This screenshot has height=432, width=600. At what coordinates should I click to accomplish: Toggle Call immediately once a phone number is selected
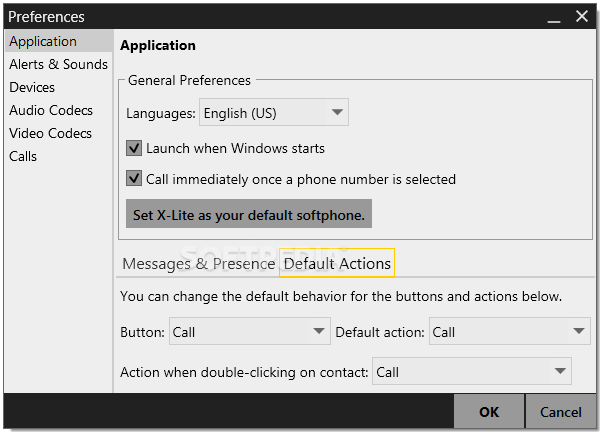coord(134,179)
